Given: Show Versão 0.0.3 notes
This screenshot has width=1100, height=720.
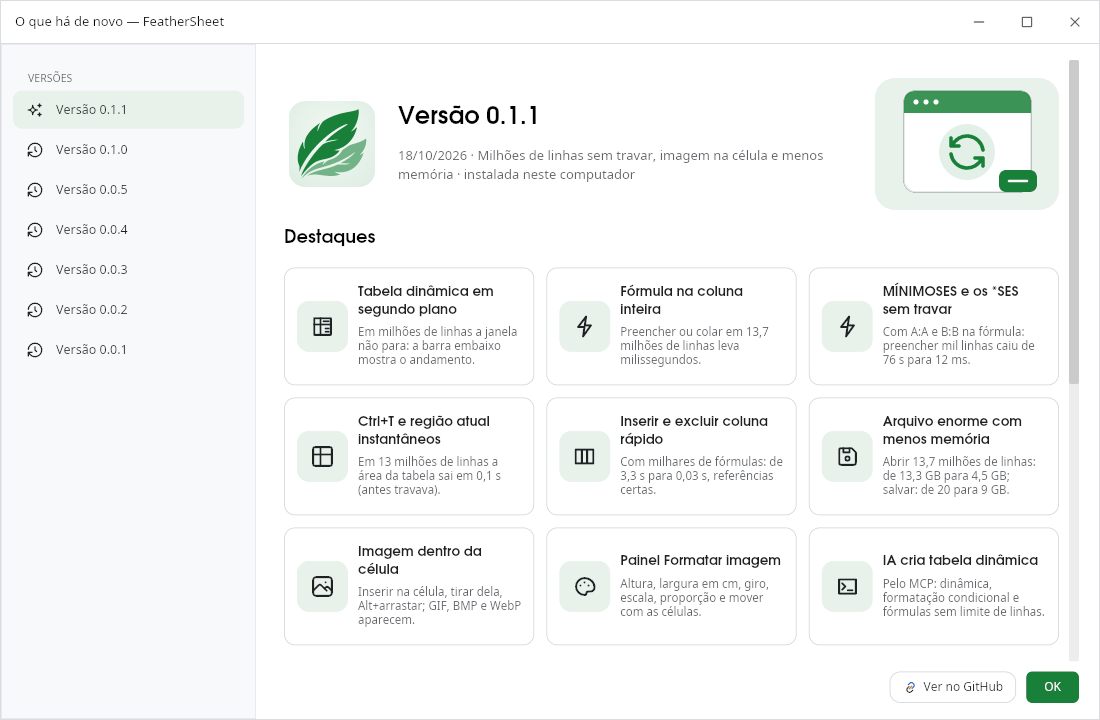Looking at the screenshot, I should click(x=128, y=269).
